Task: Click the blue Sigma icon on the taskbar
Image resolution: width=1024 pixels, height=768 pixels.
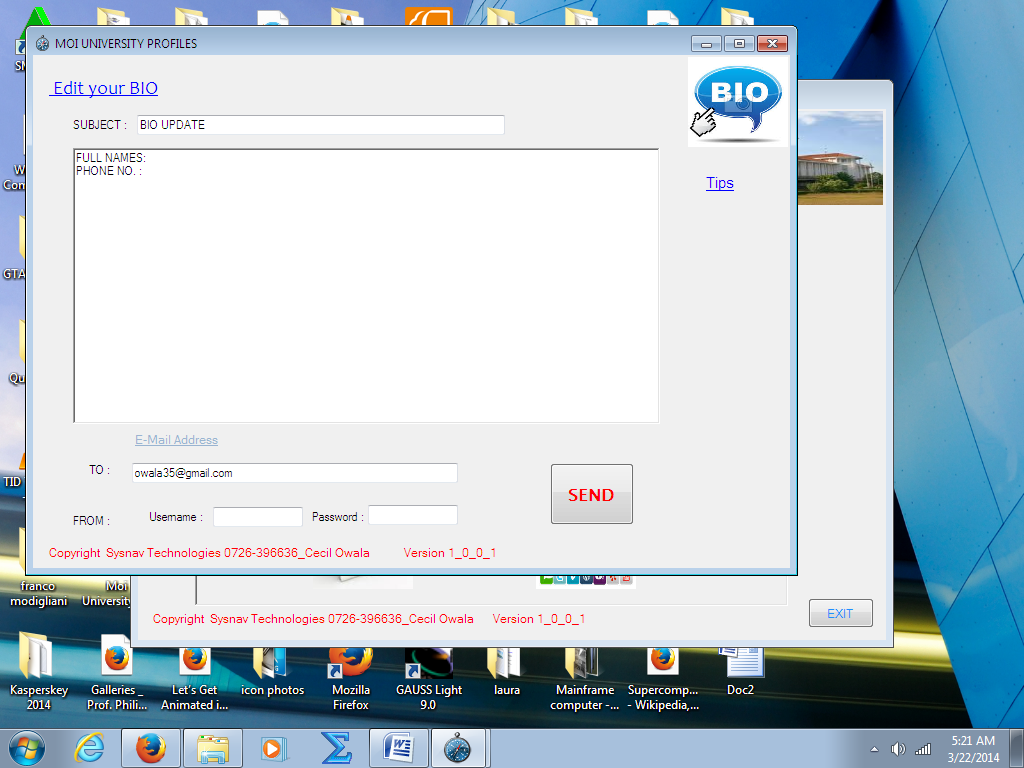Action: [336, 748]
